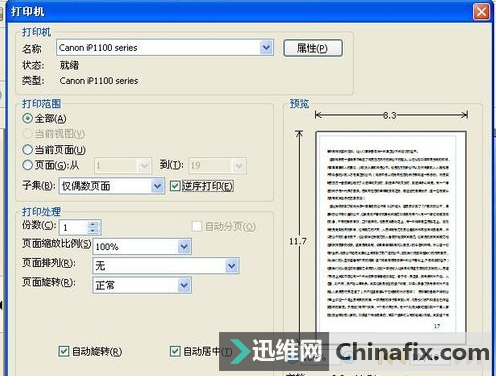Screen dimensions: 496x376
Task: Choose the 页面(G) page range radio button
Action: [28, 165]
